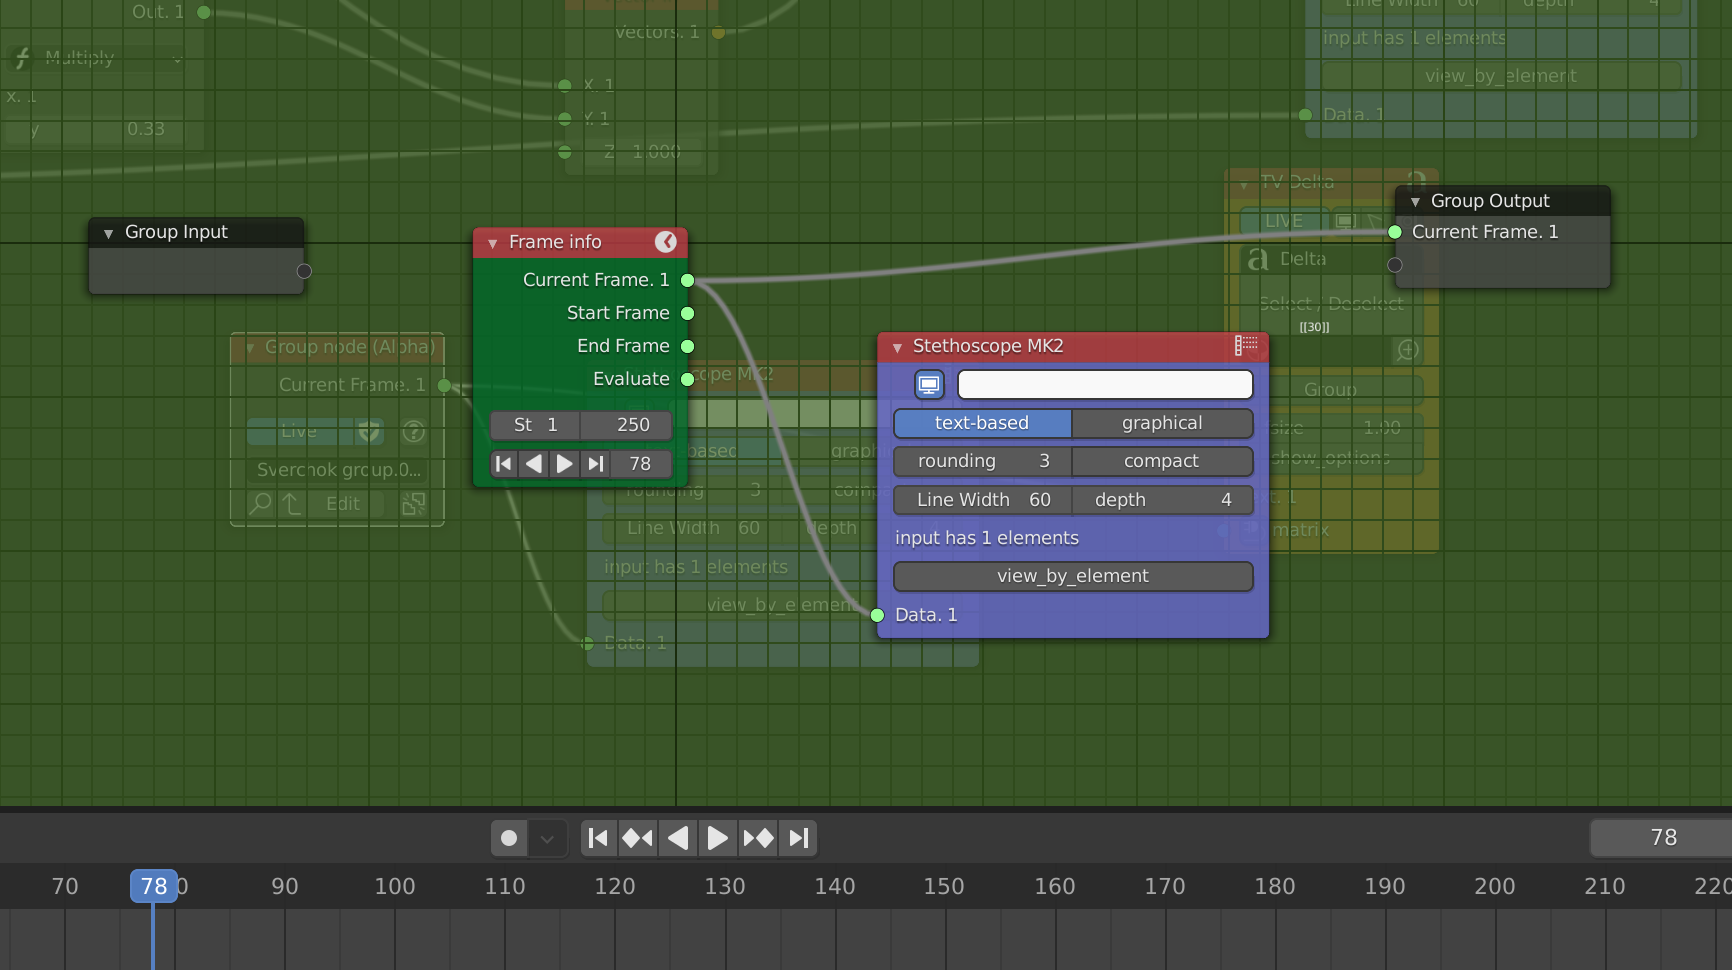Jump to next keyframe in timeline controls
This screenshot has height=970, width=1732.
point(758,838)
